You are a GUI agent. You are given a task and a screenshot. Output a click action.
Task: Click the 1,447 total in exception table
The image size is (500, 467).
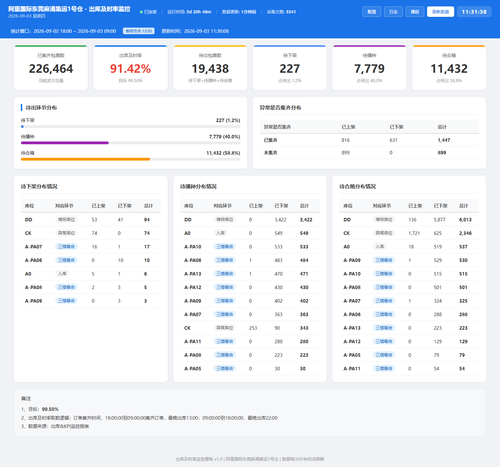click(x=444, y=140)
